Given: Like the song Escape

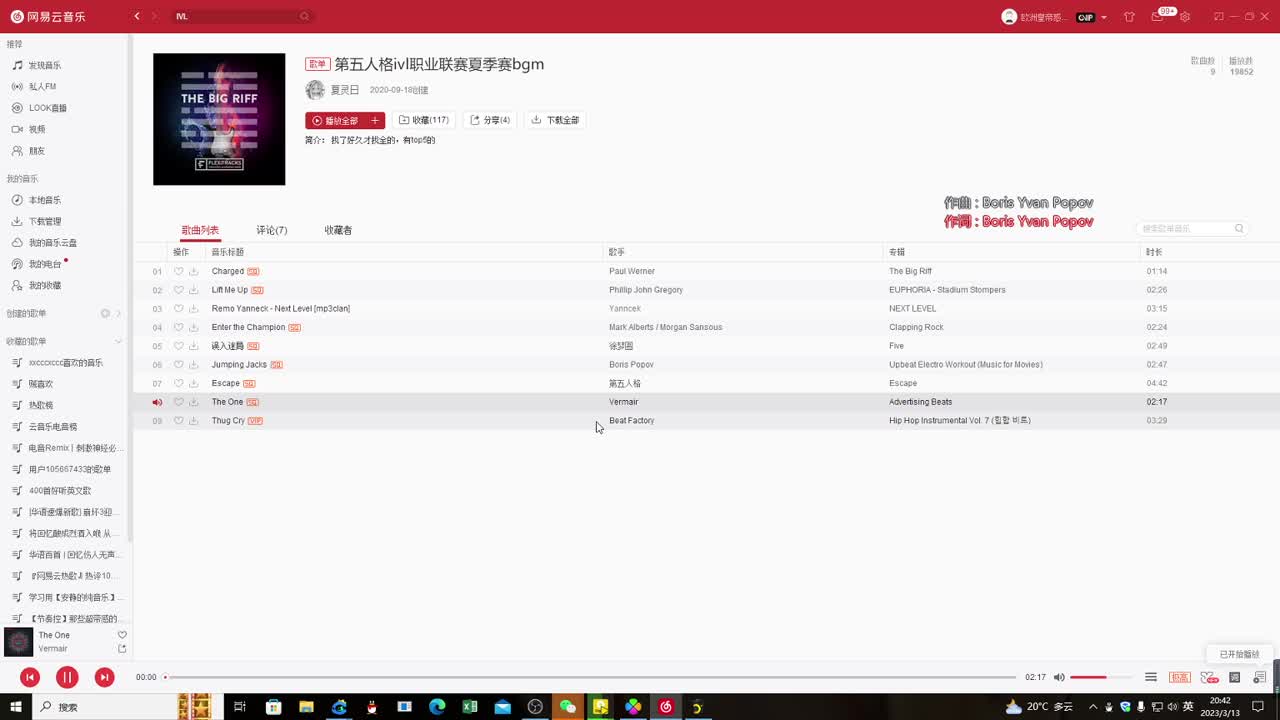Looking at the screenshot, I should pos(179,383).
